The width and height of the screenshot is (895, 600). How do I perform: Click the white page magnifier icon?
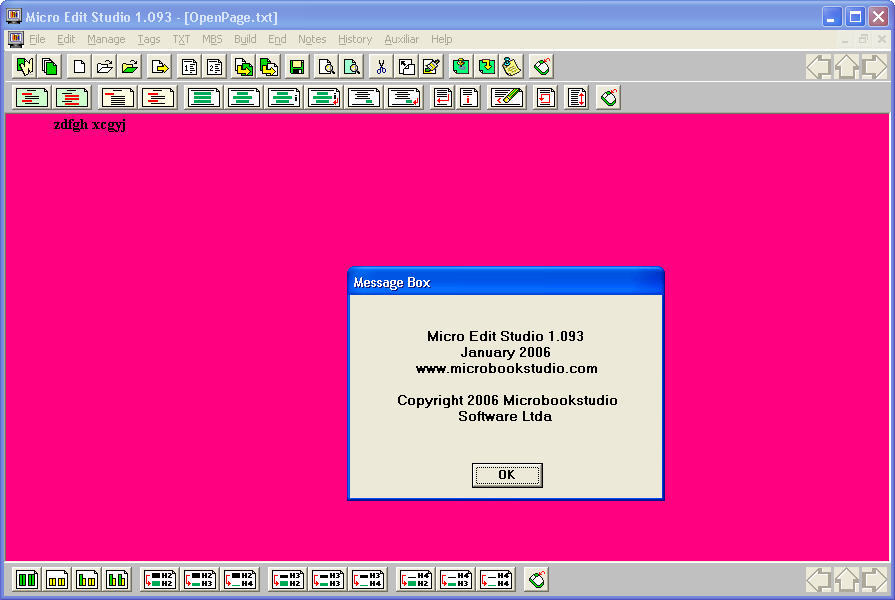(x=326, y=67)
